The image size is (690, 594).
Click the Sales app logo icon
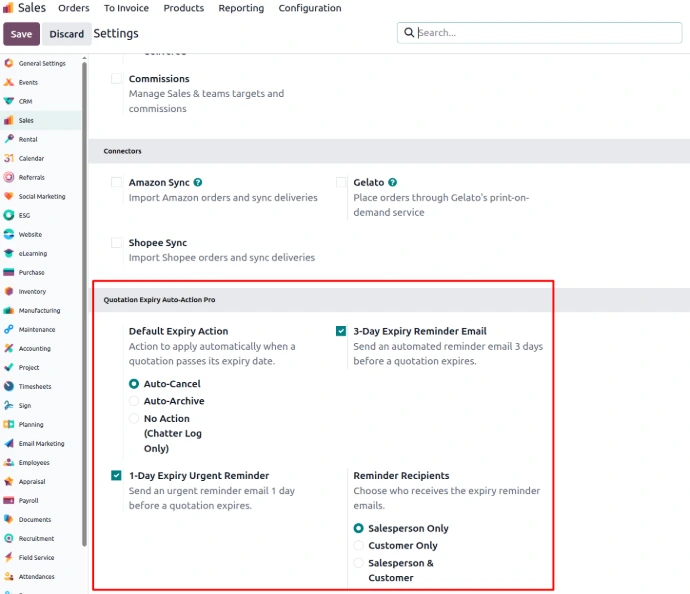click(x=8, y=8)
